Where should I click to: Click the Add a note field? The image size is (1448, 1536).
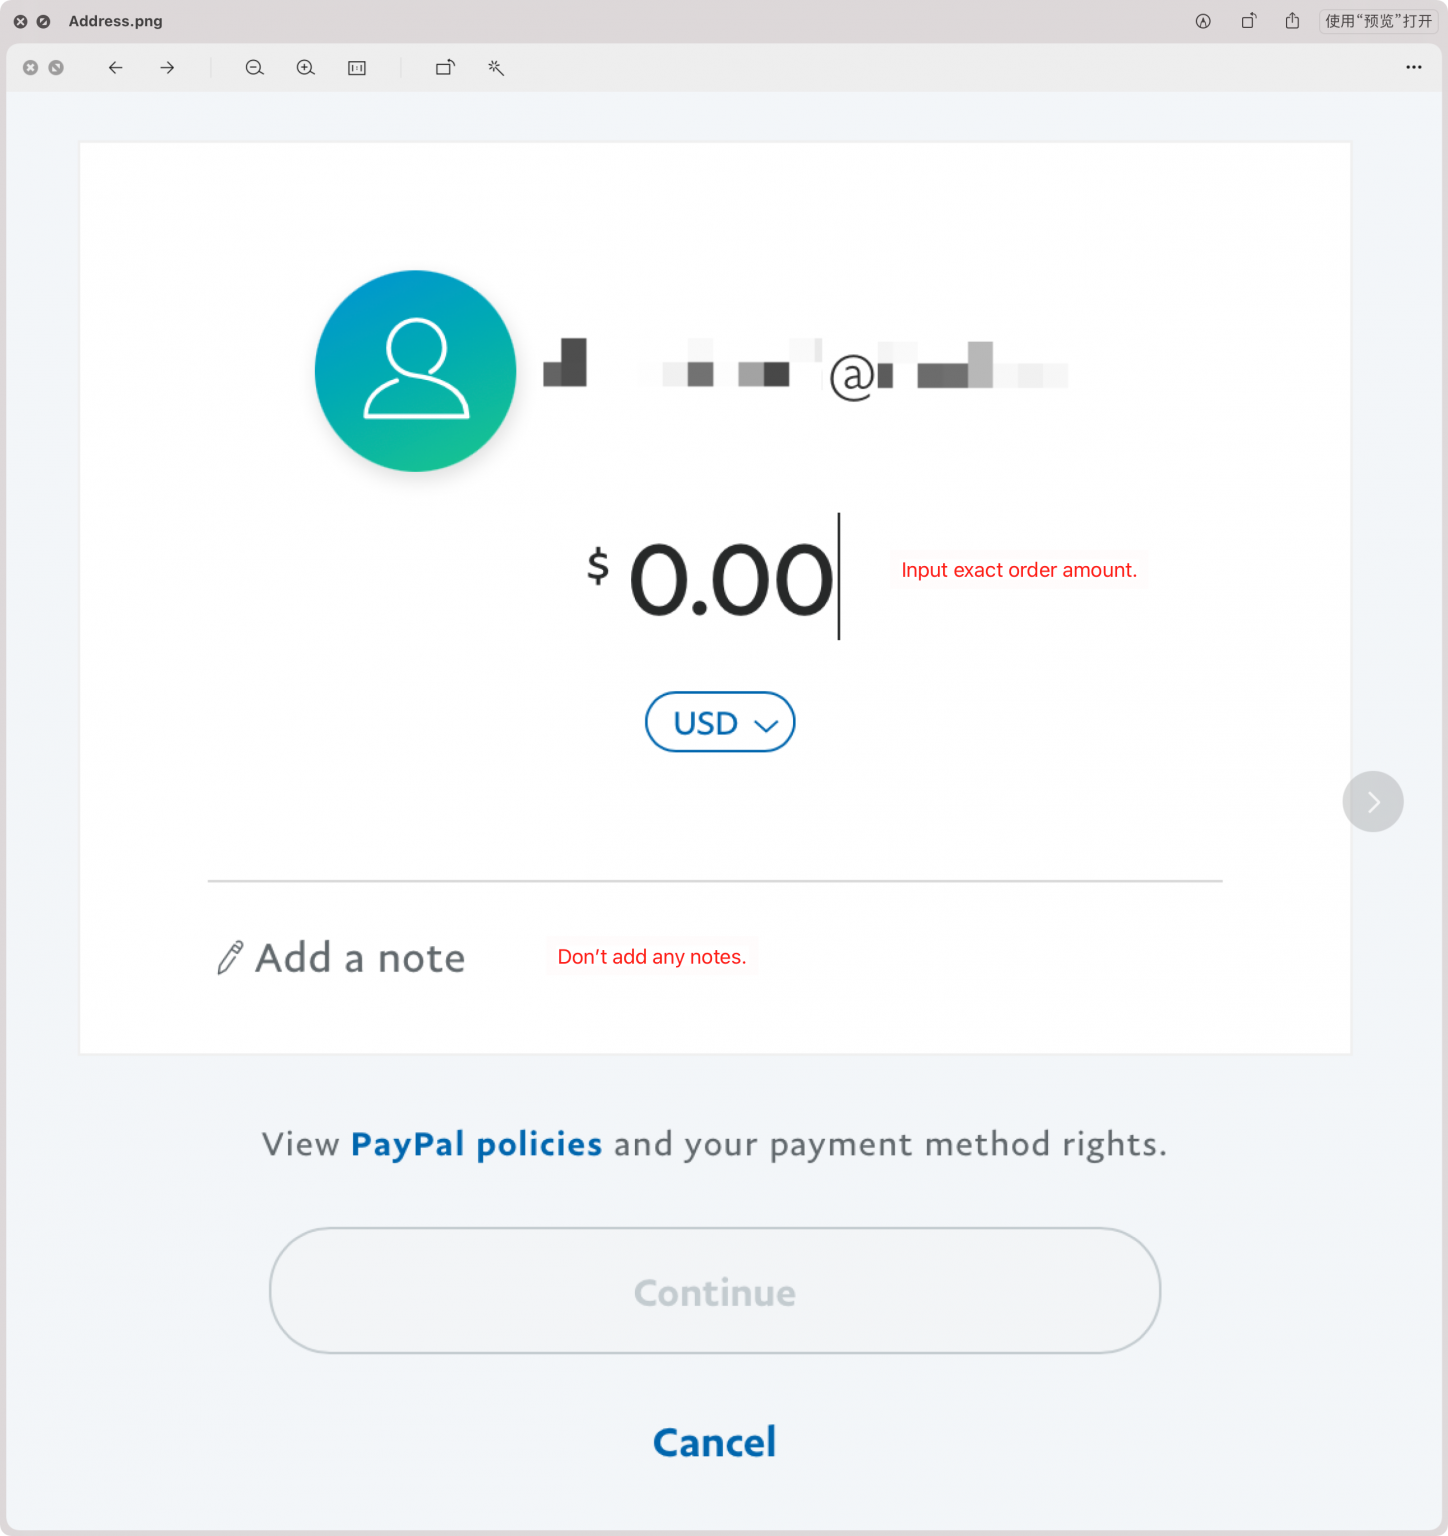(360, 958)
